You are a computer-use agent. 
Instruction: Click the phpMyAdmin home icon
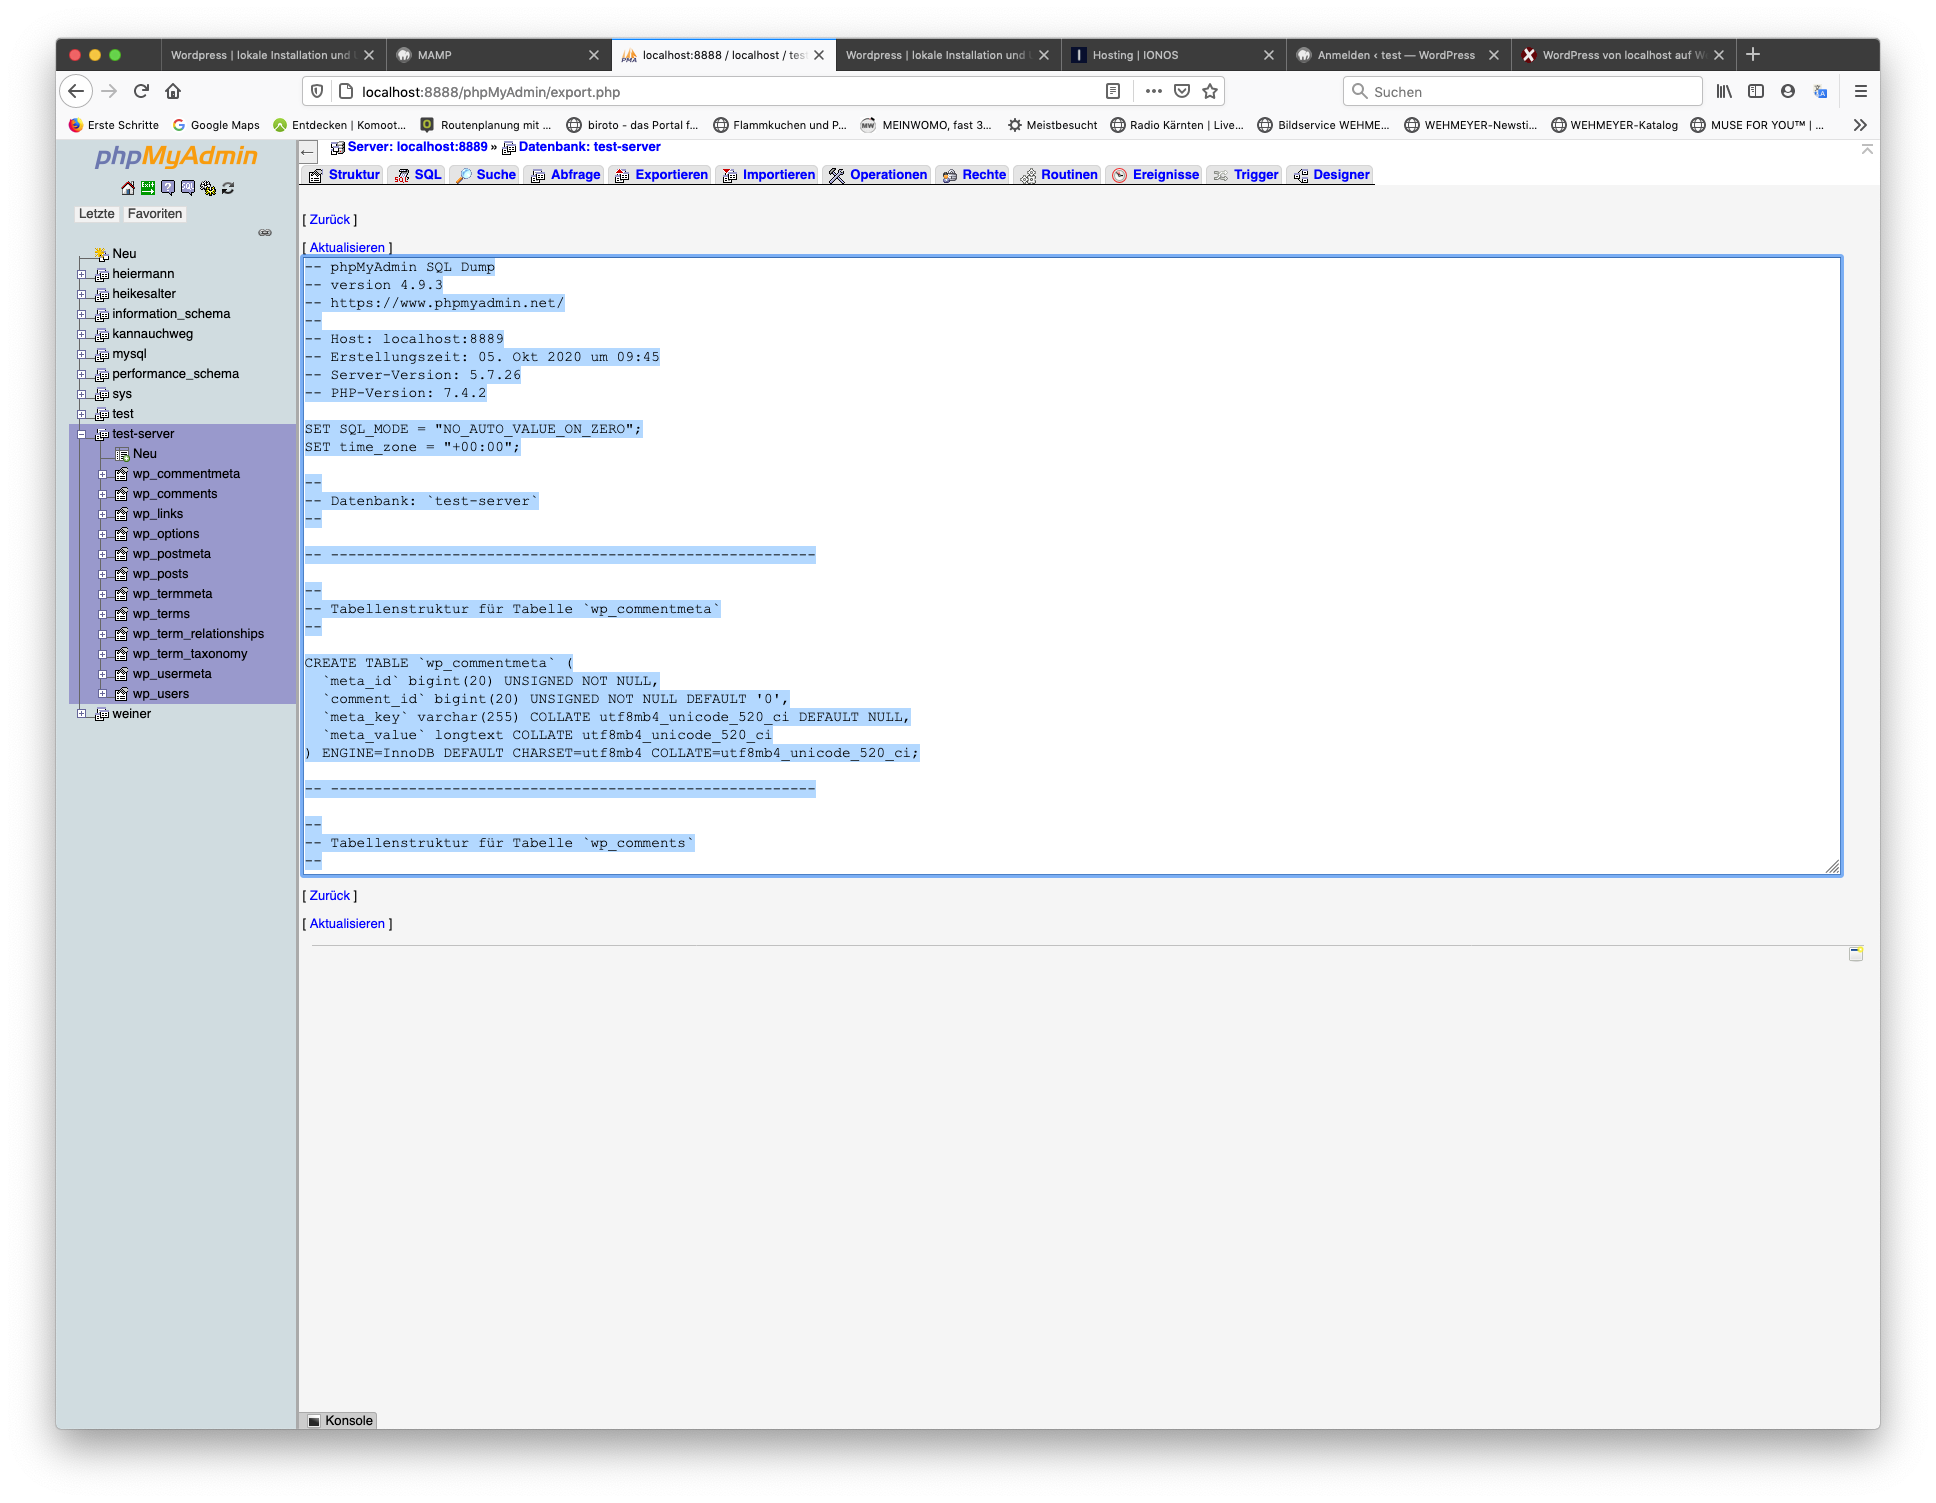(127, 188)
